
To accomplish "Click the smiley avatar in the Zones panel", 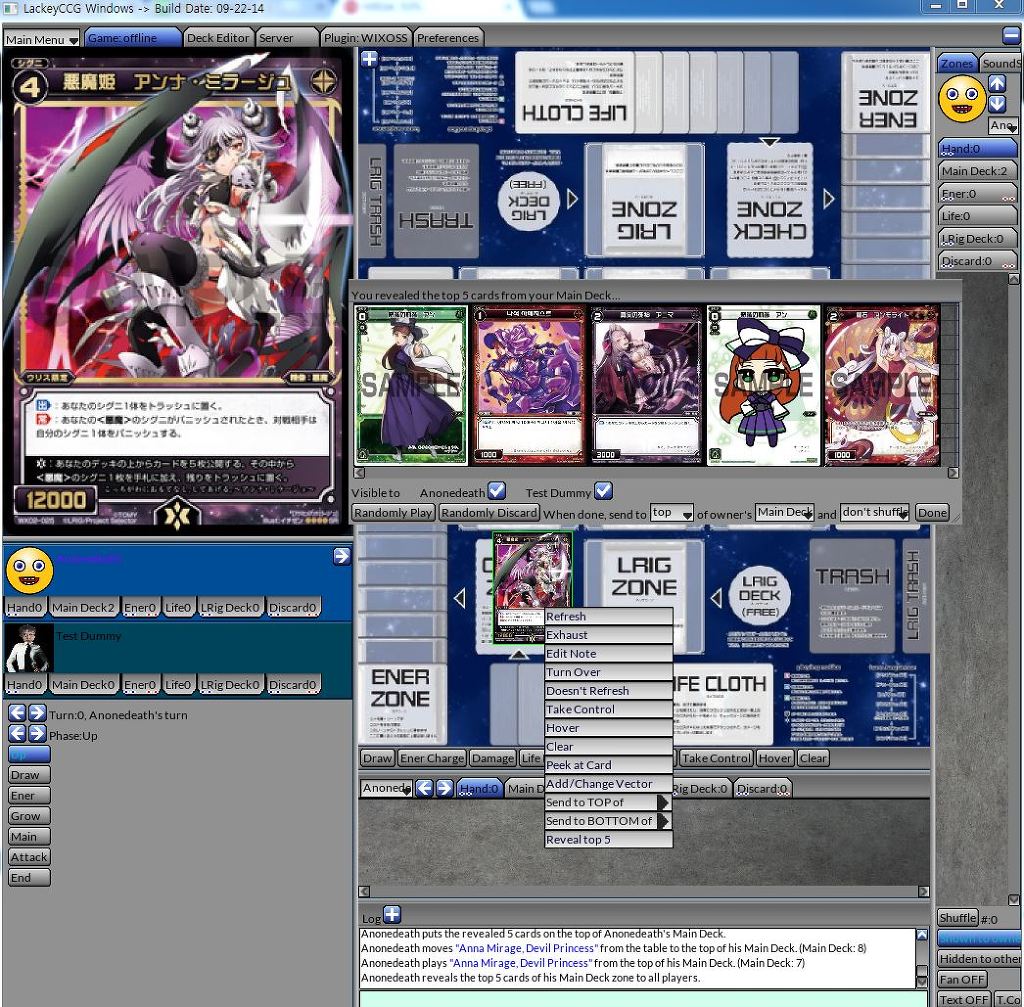I will pos(961,99).
